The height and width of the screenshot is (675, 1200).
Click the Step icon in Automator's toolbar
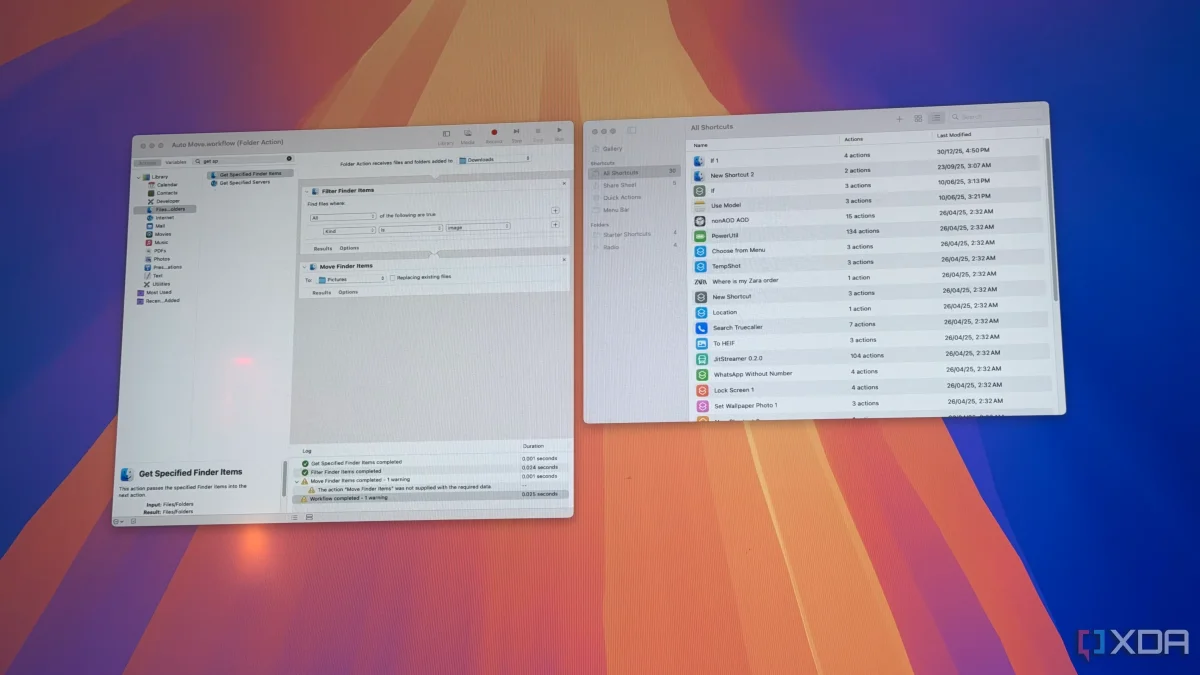click(517, 131)
